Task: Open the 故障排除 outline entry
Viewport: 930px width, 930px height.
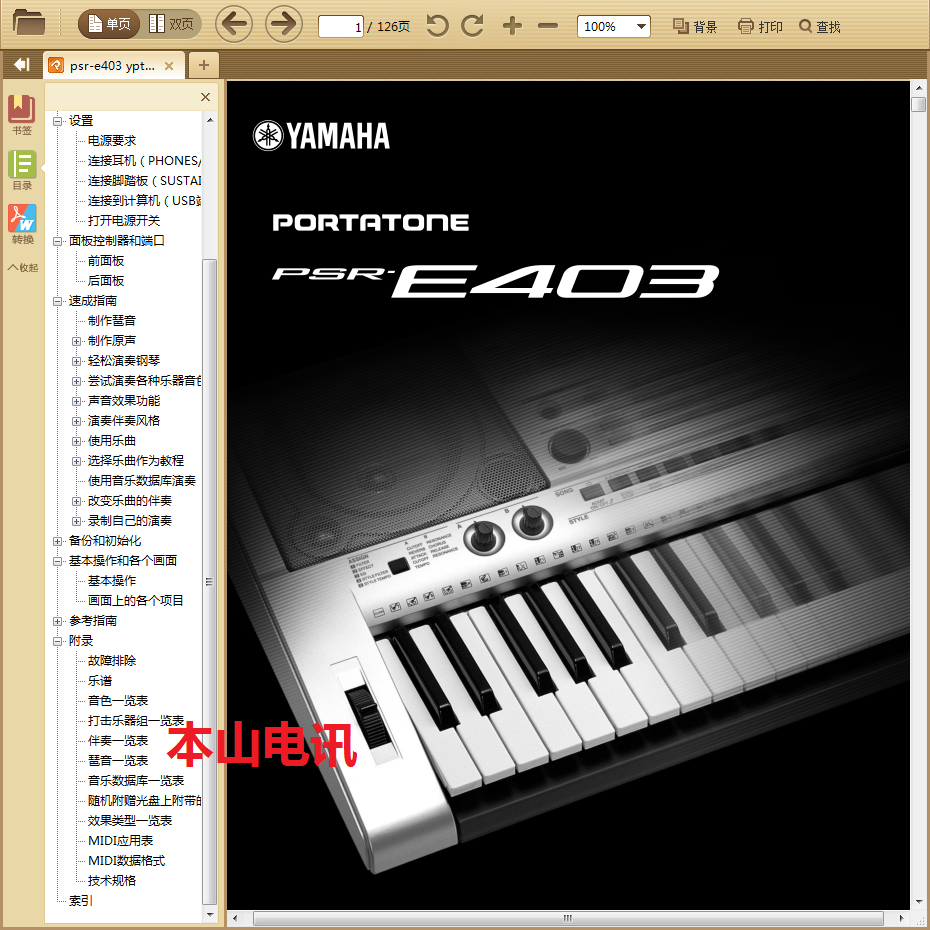Action: [112, 661]
